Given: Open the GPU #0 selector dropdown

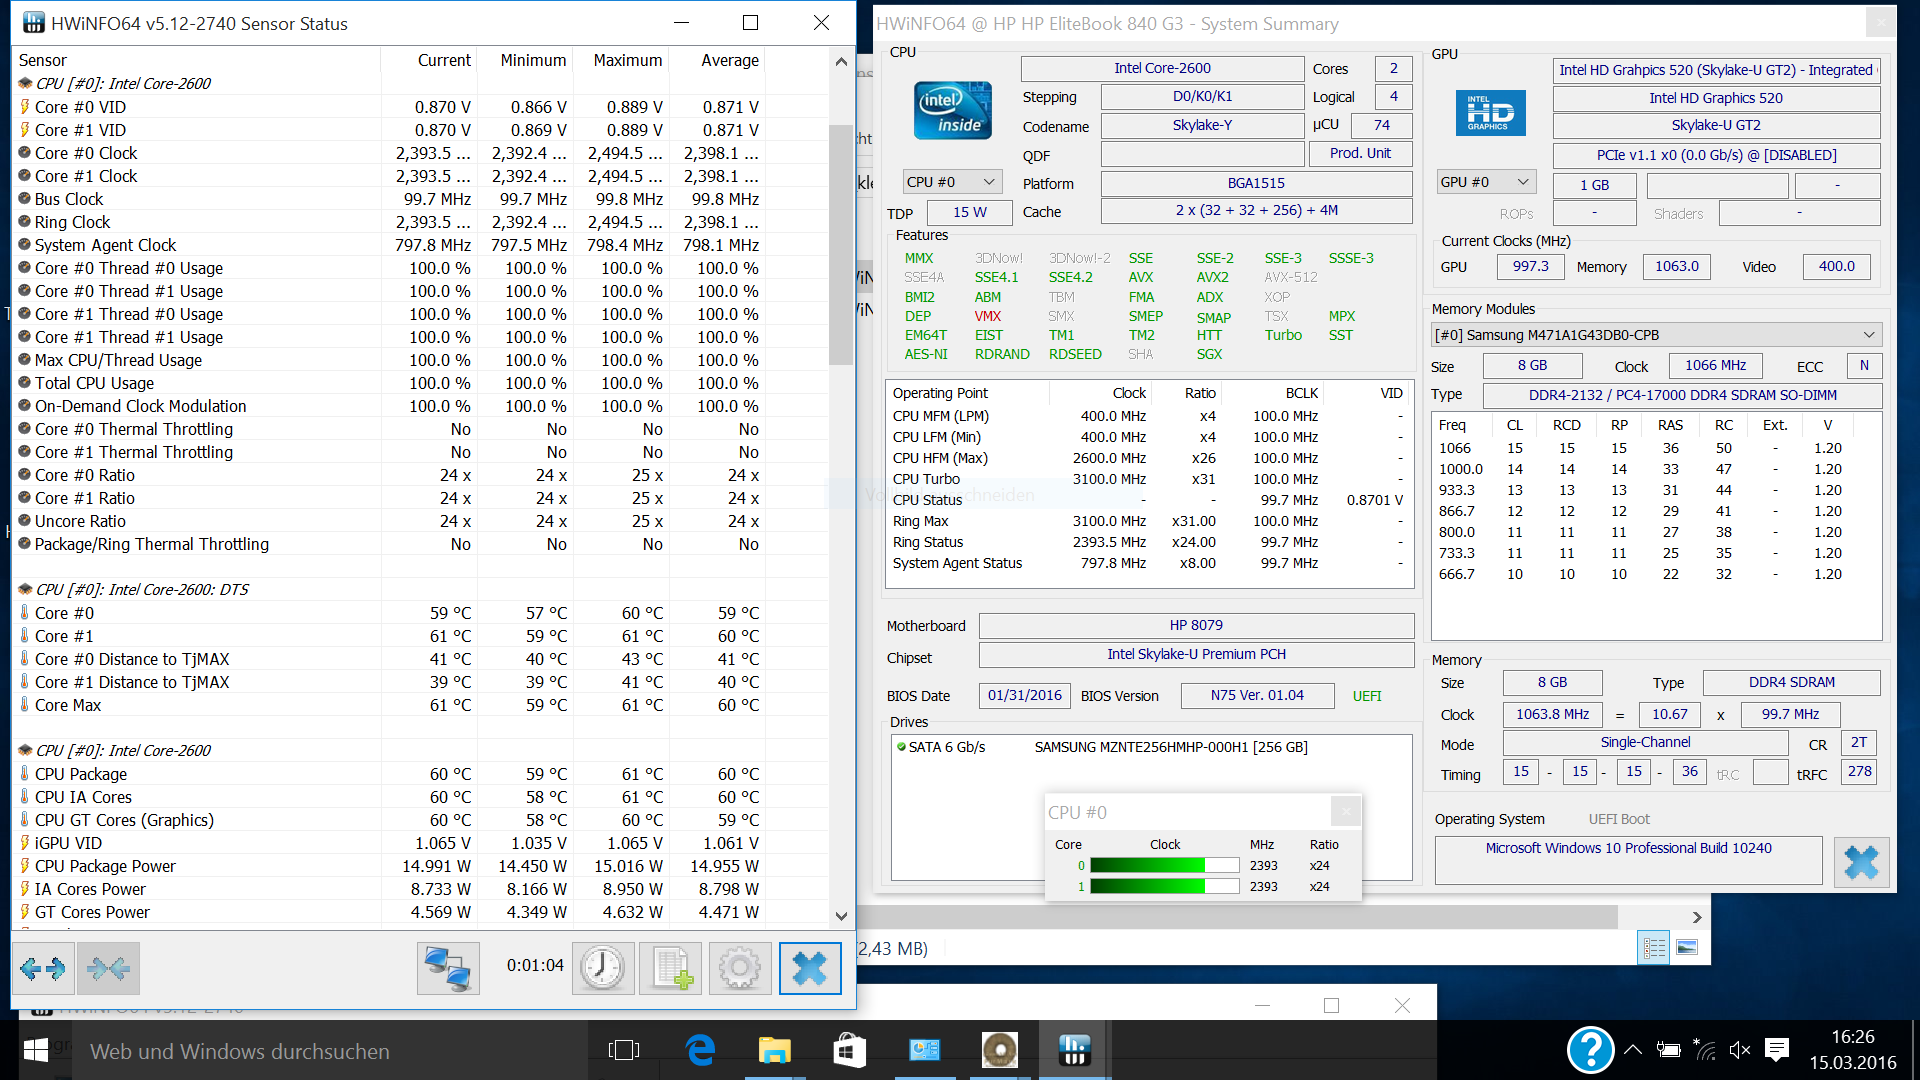Looking at the screenshot, I should point(1486,182).
